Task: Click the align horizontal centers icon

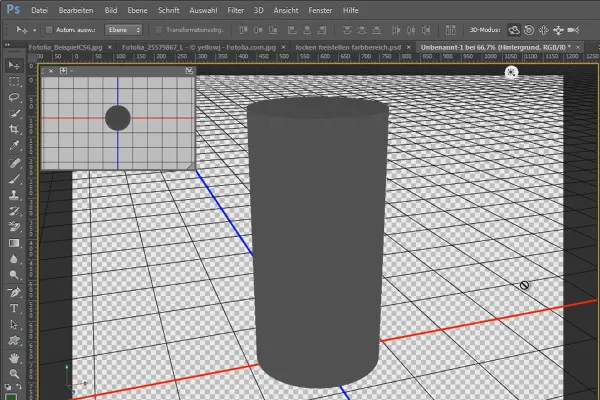Action: 307,30
